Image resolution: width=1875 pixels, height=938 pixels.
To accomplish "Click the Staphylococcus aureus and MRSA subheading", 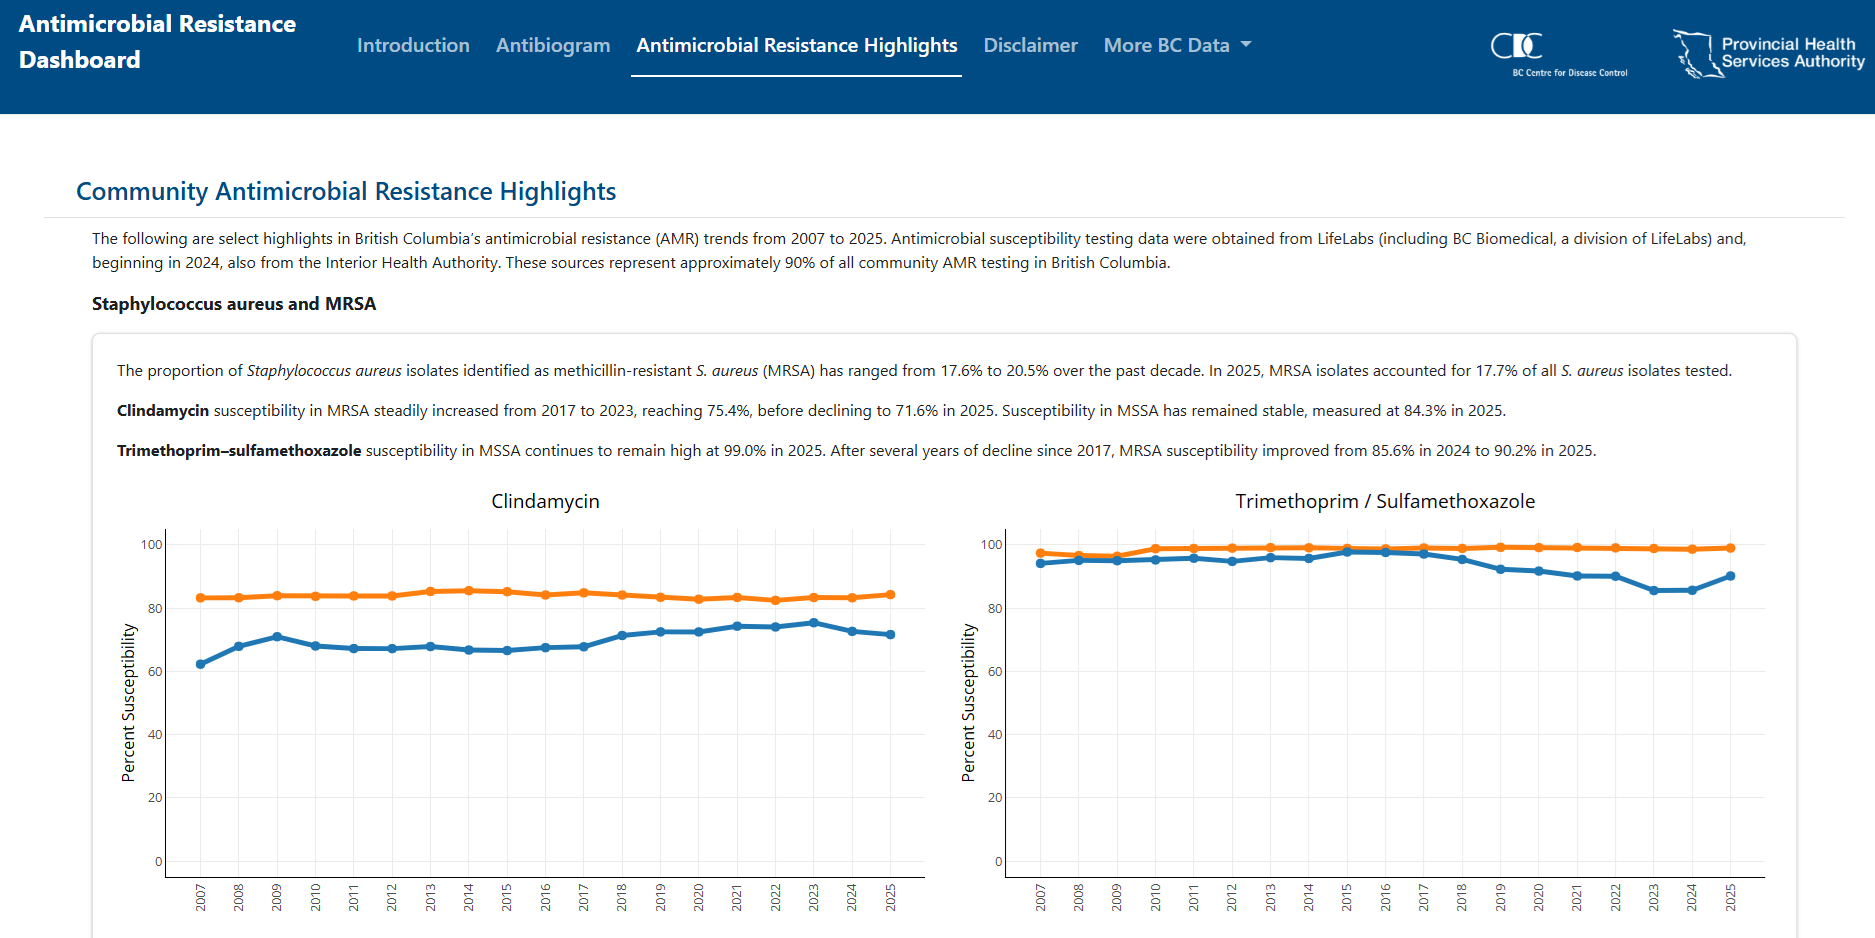I will pos(234,303).
